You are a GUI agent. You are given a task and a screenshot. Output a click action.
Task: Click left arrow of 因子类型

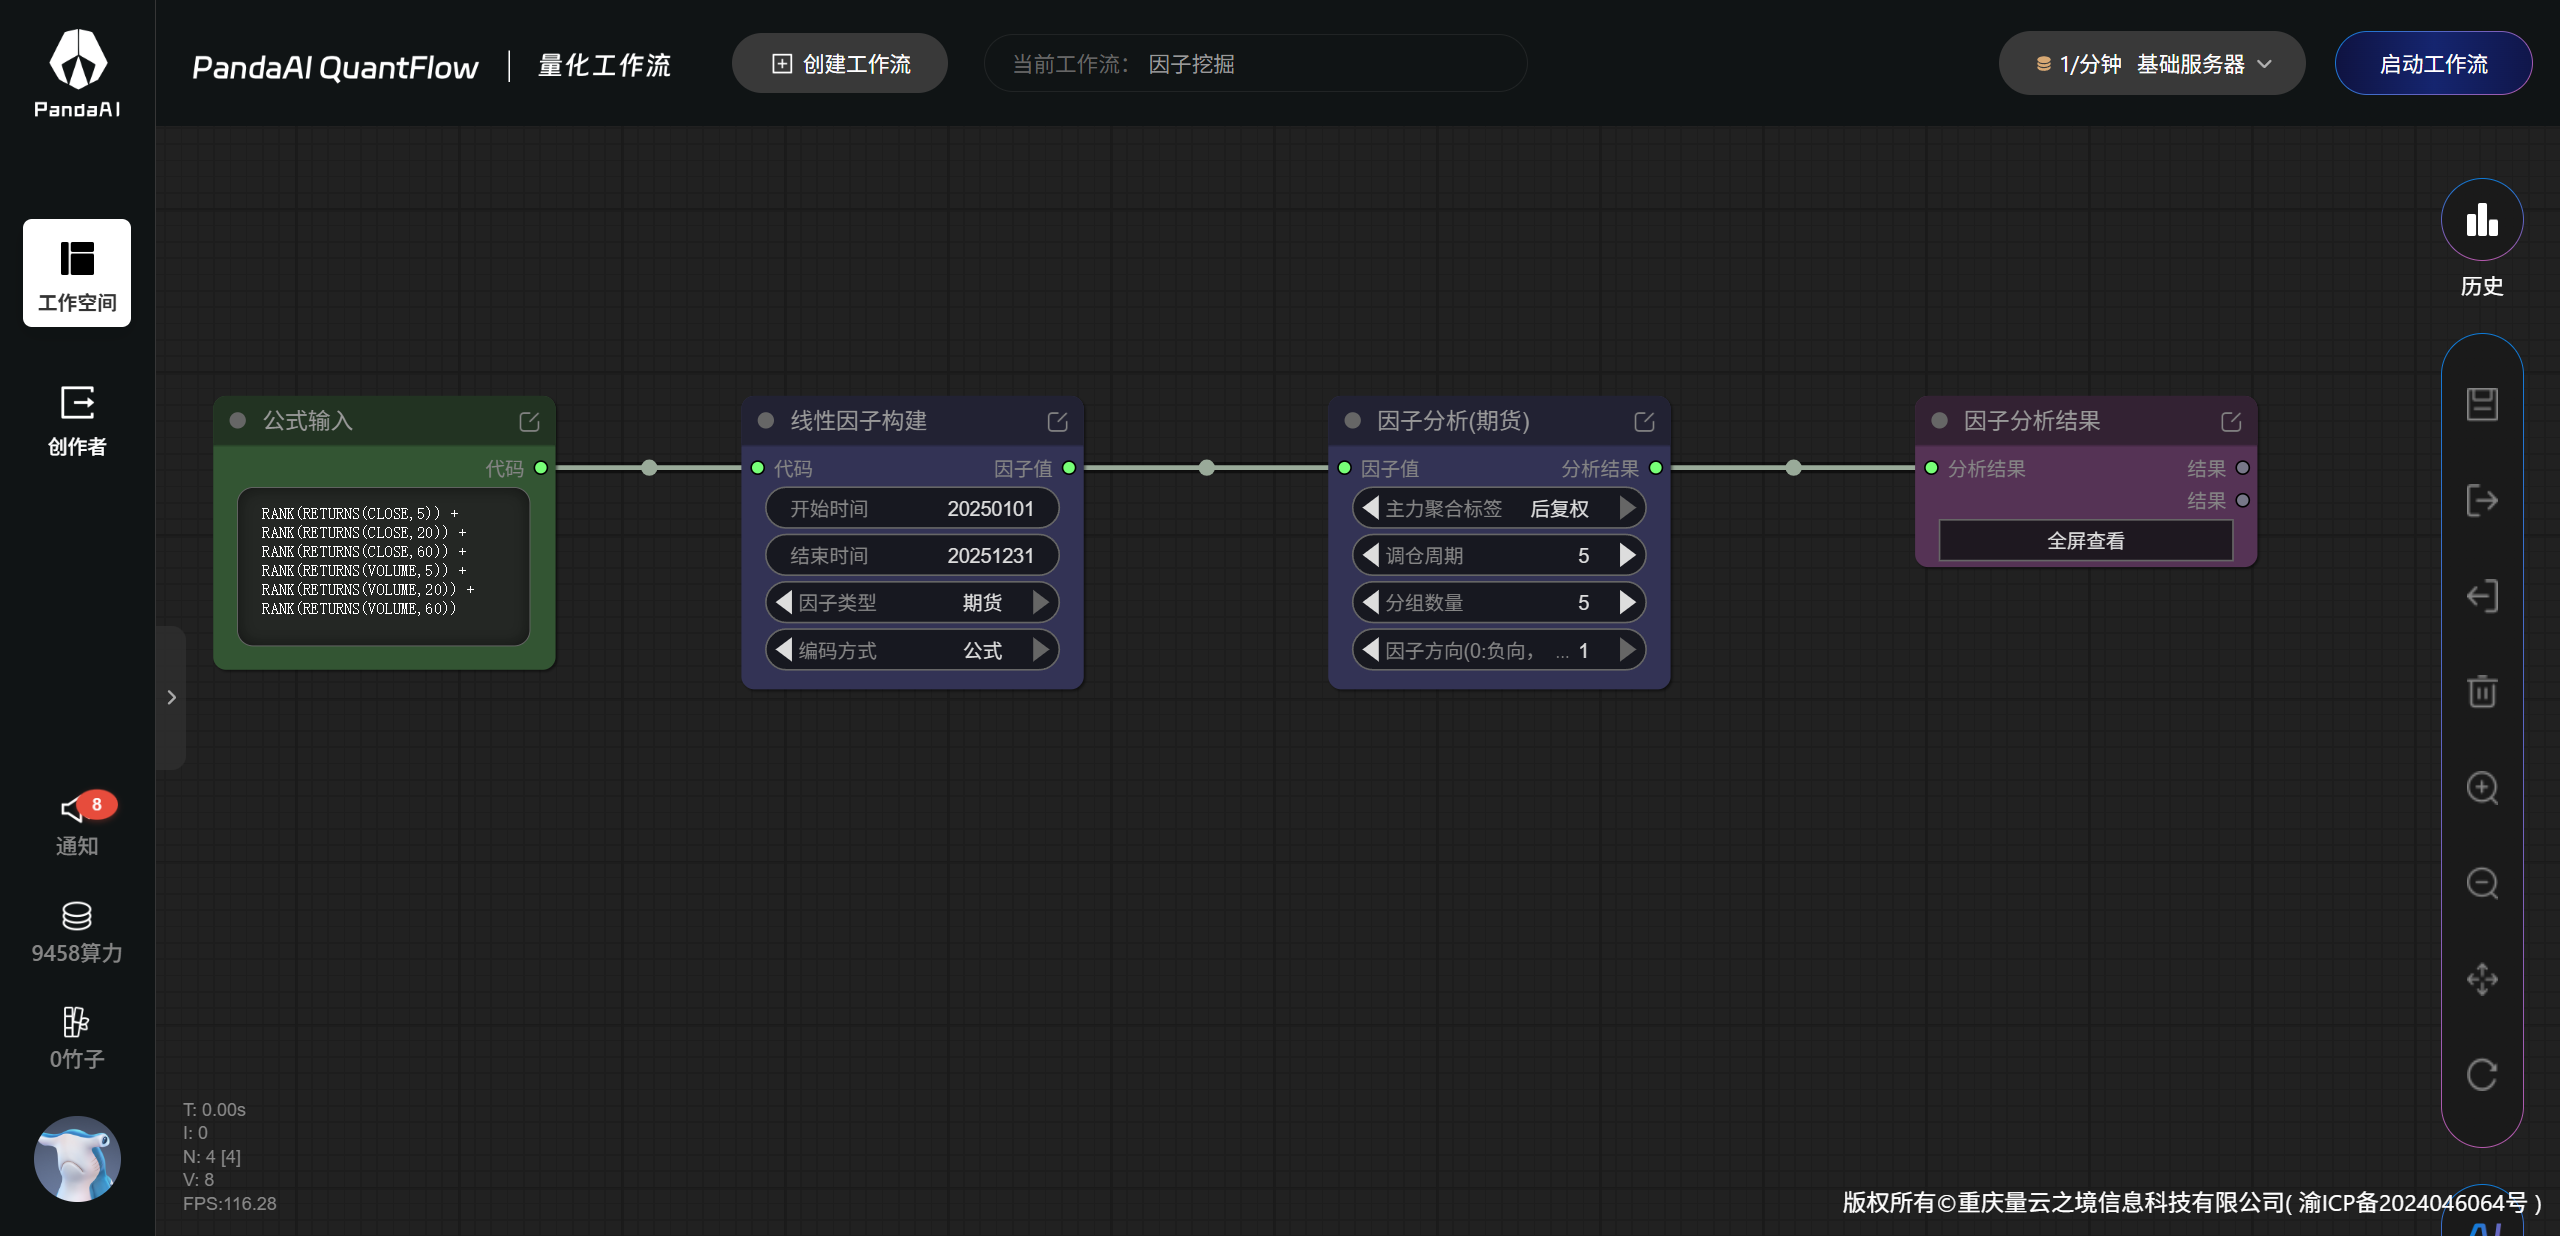tap(784, 602)
